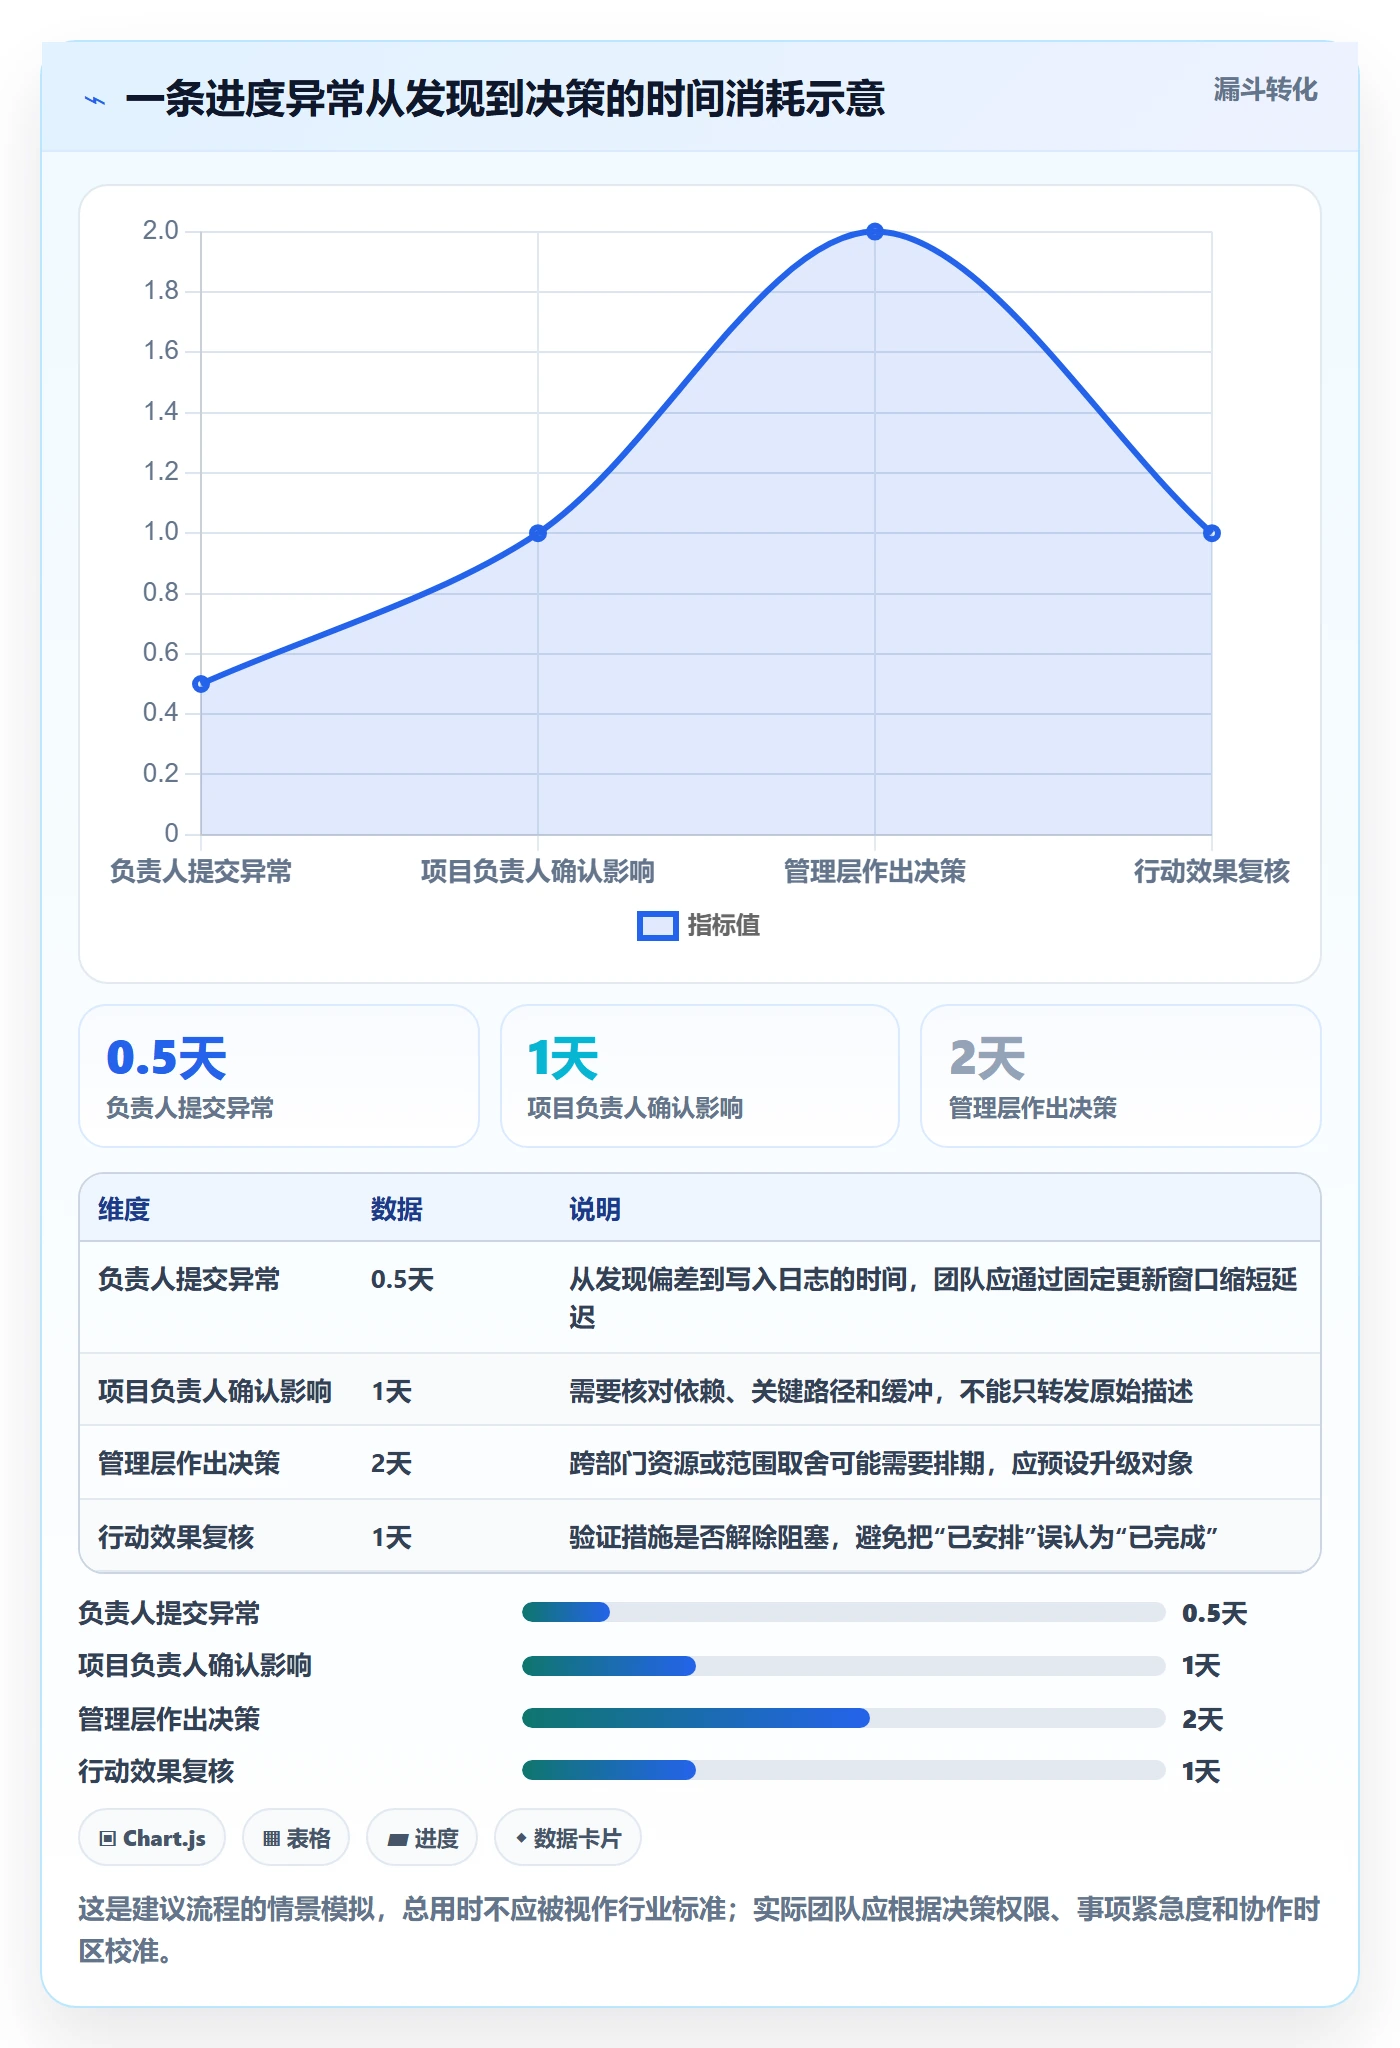The width and height of the screenshot is (1400, 2048).
Task: Click the lightning icon beside the title
Action: point(95,100)
